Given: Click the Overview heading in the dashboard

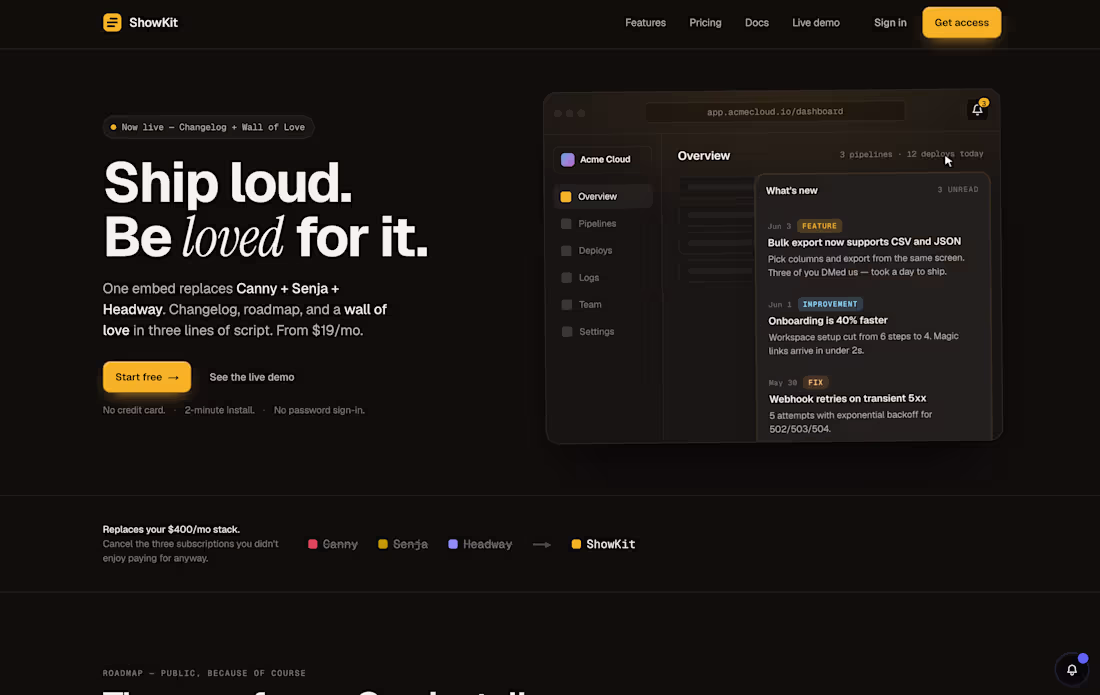Looking at the screenshot, I should pyautogui.click(x=704, y=156).
